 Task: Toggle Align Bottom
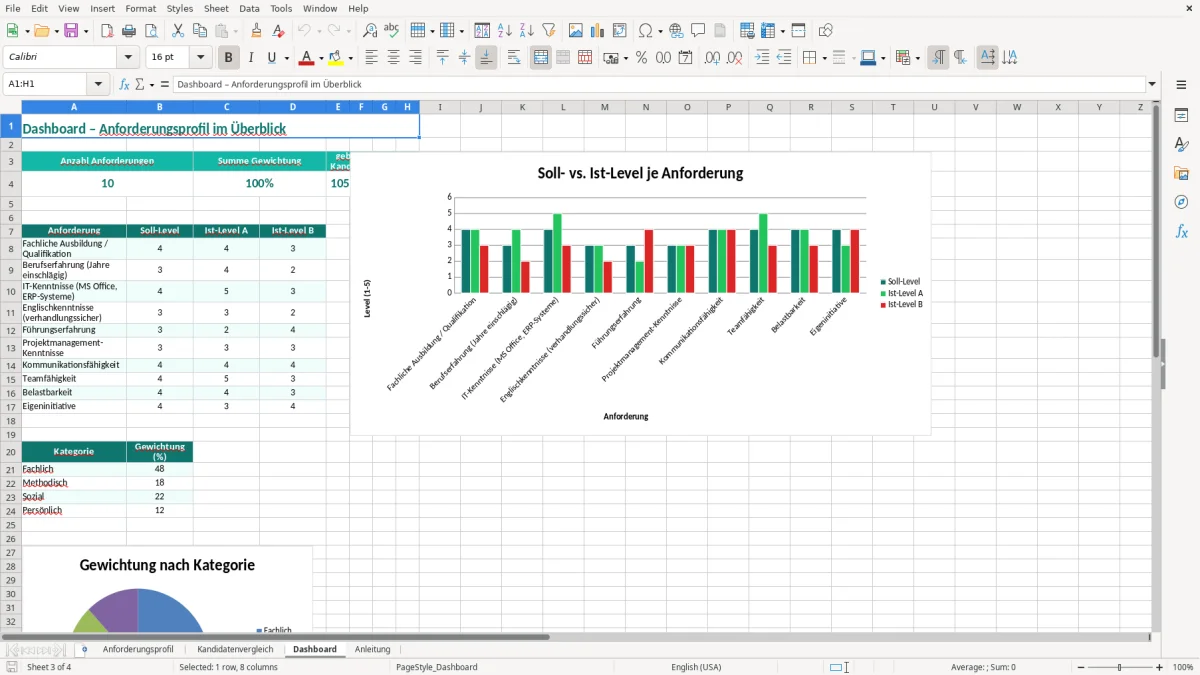[486, 58]
